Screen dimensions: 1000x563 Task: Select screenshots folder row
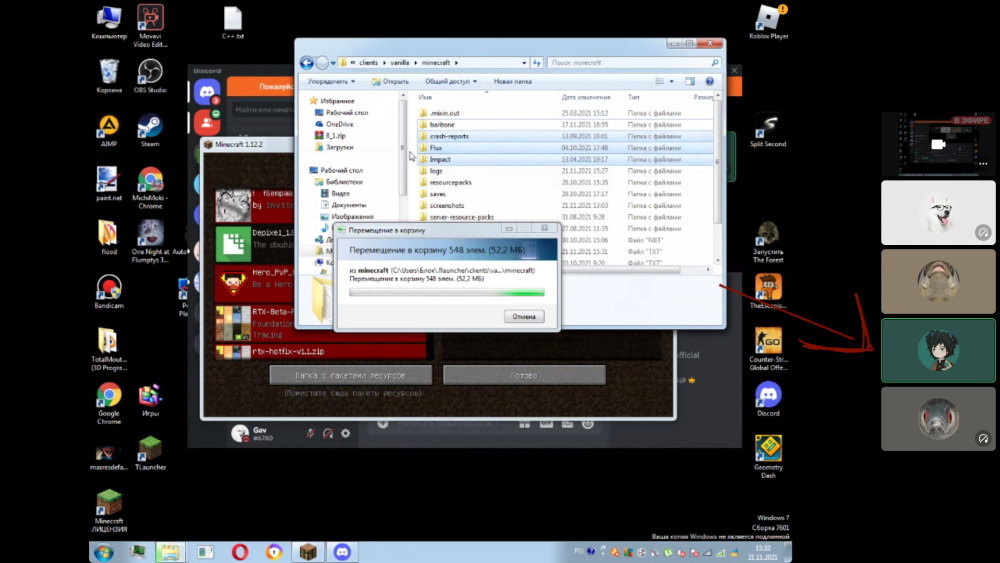tap(565, 205)
